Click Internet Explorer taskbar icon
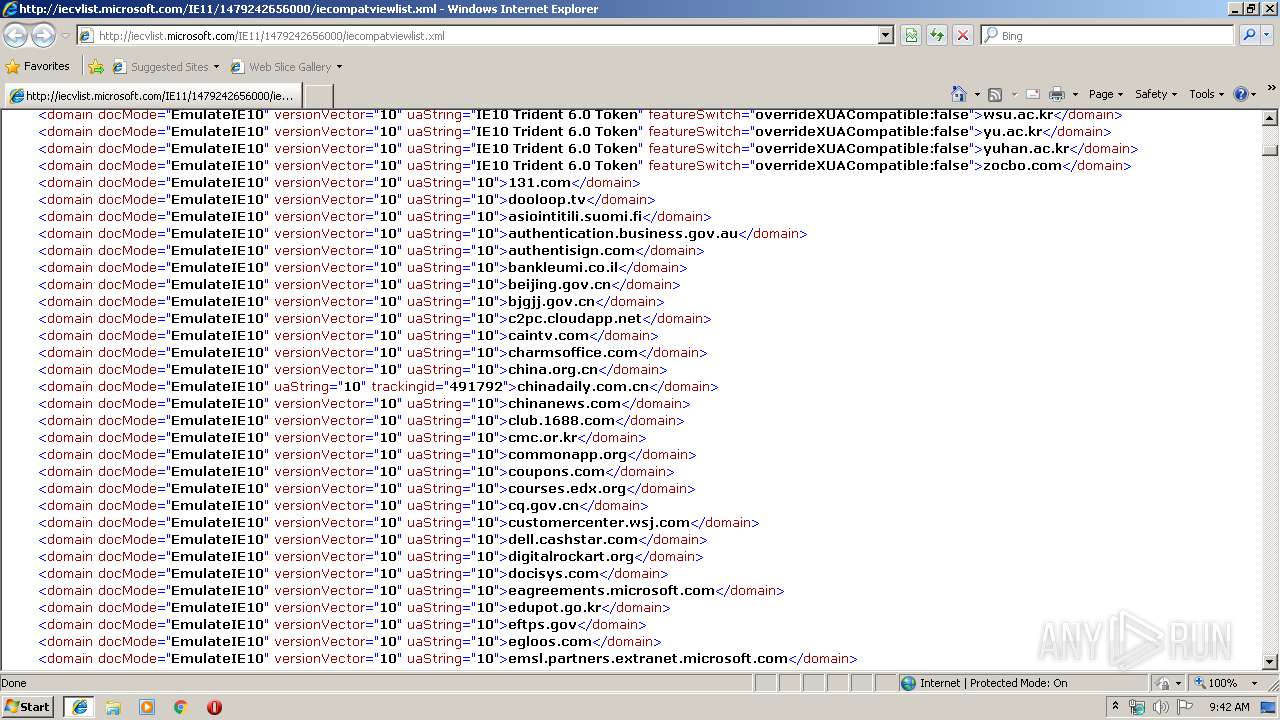 point(79,707)
